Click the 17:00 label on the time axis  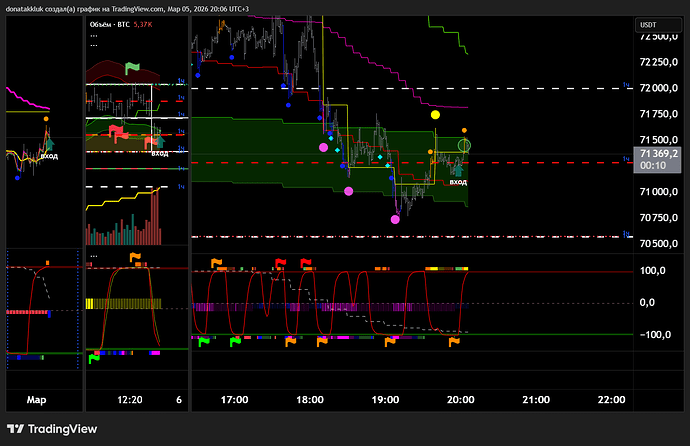coord(234,399)
